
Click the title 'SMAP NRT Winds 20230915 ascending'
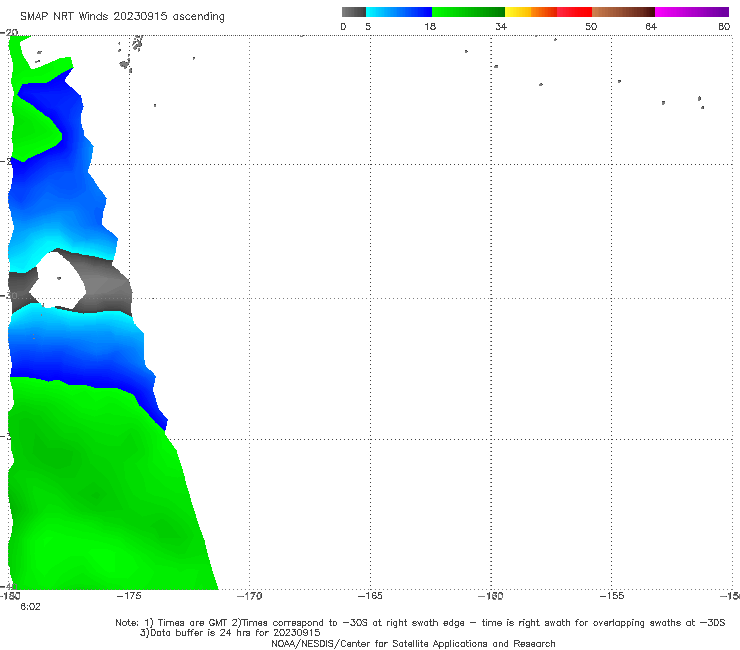122,16
